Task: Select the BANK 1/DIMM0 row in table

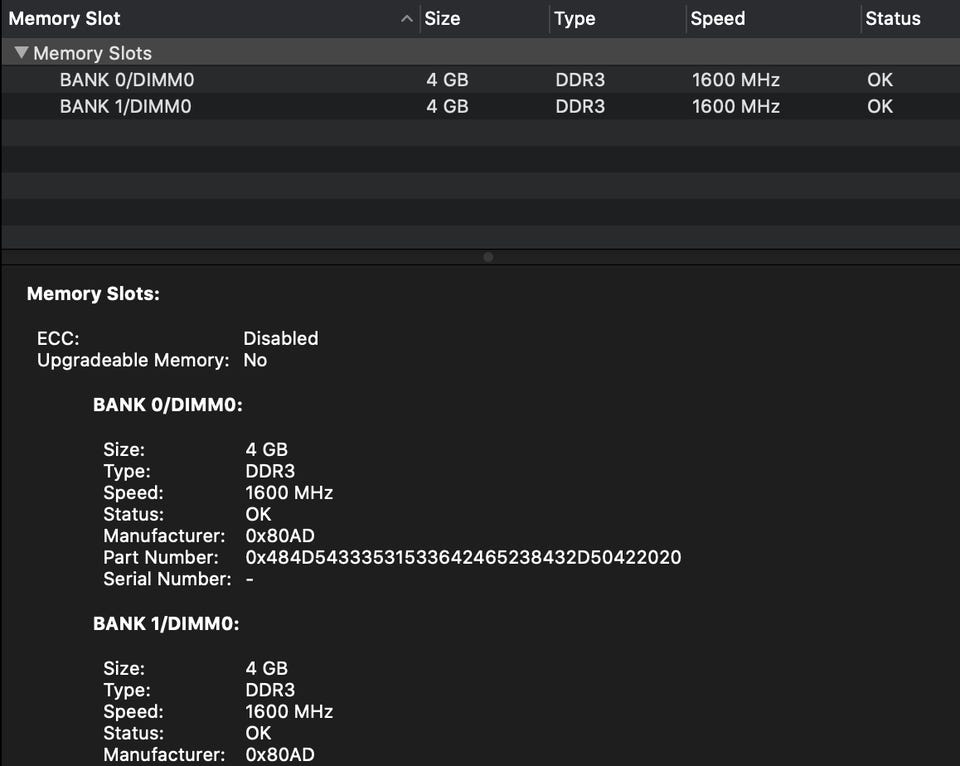Action: 126,106
